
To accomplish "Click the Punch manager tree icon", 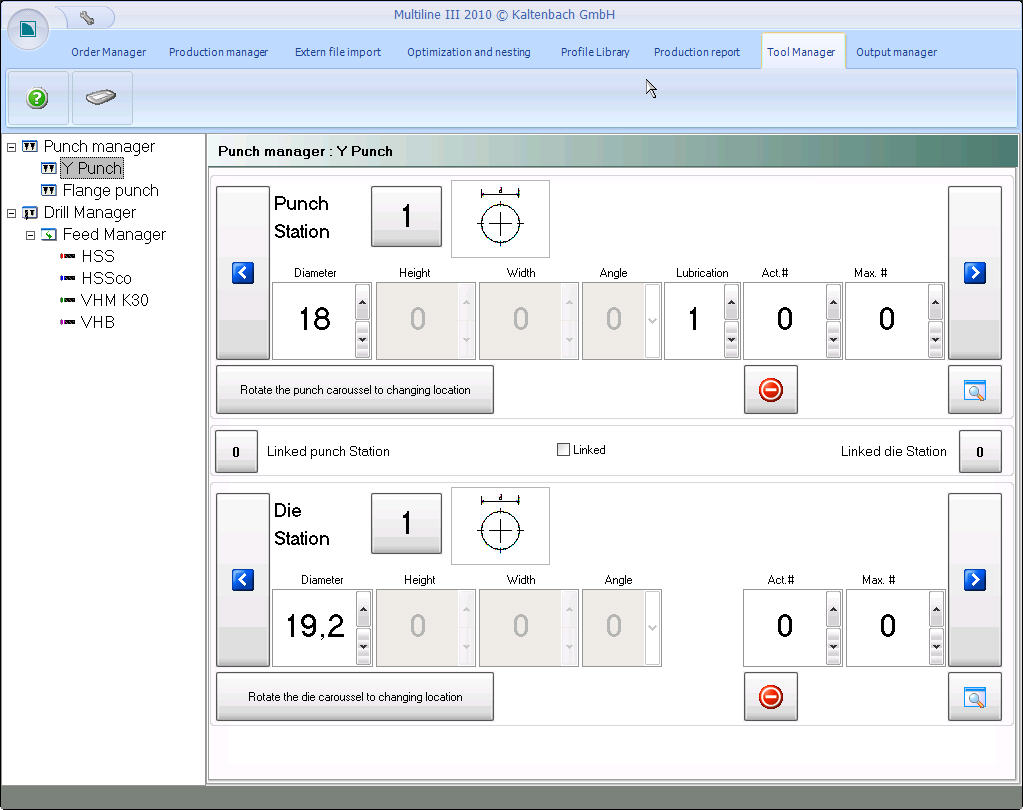I will [x=29, y=146].
